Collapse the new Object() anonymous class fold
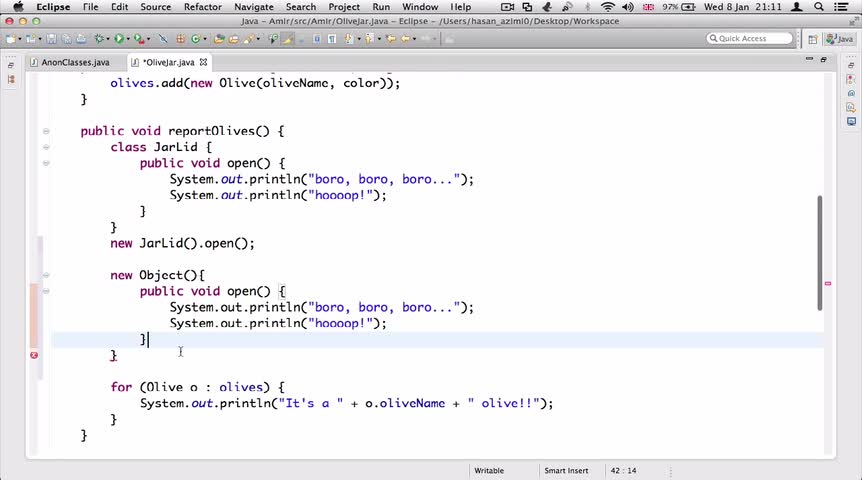The width and height of the screenshot is (862, 480). (46, 275)
